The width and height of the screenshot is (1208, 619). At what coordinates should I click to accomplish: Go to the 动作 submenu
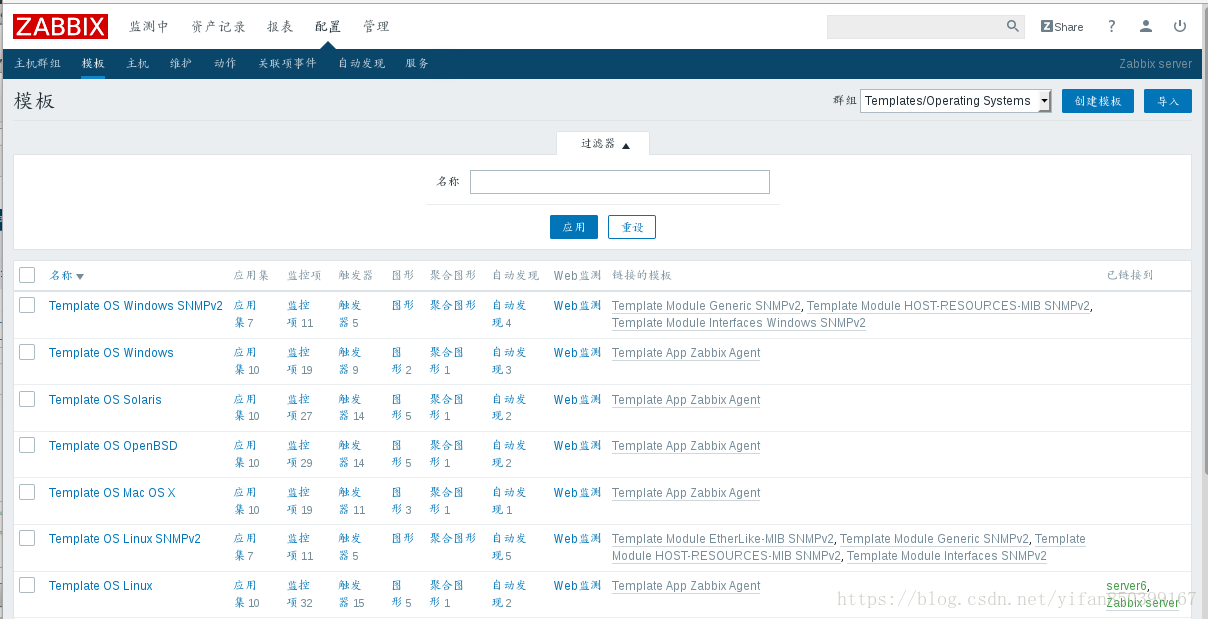click(225, 63)
